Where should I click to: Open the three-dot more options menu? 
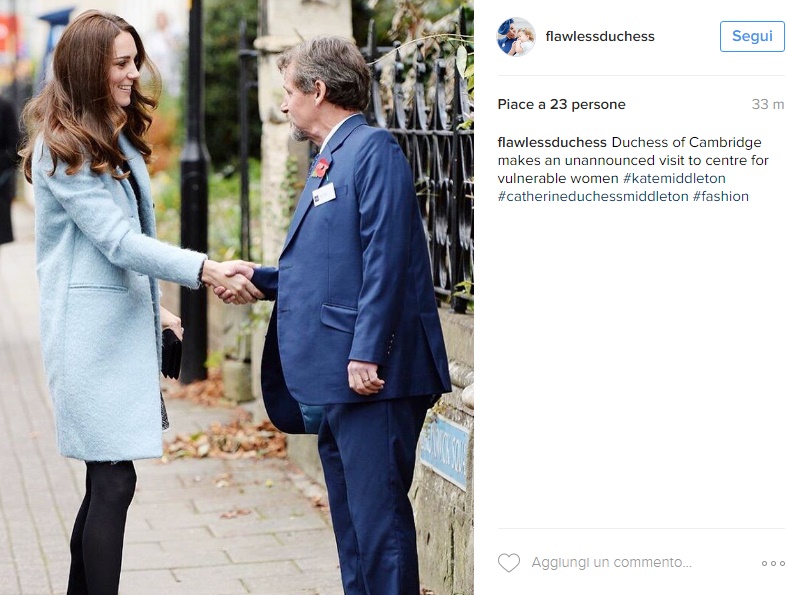[773, 563]
